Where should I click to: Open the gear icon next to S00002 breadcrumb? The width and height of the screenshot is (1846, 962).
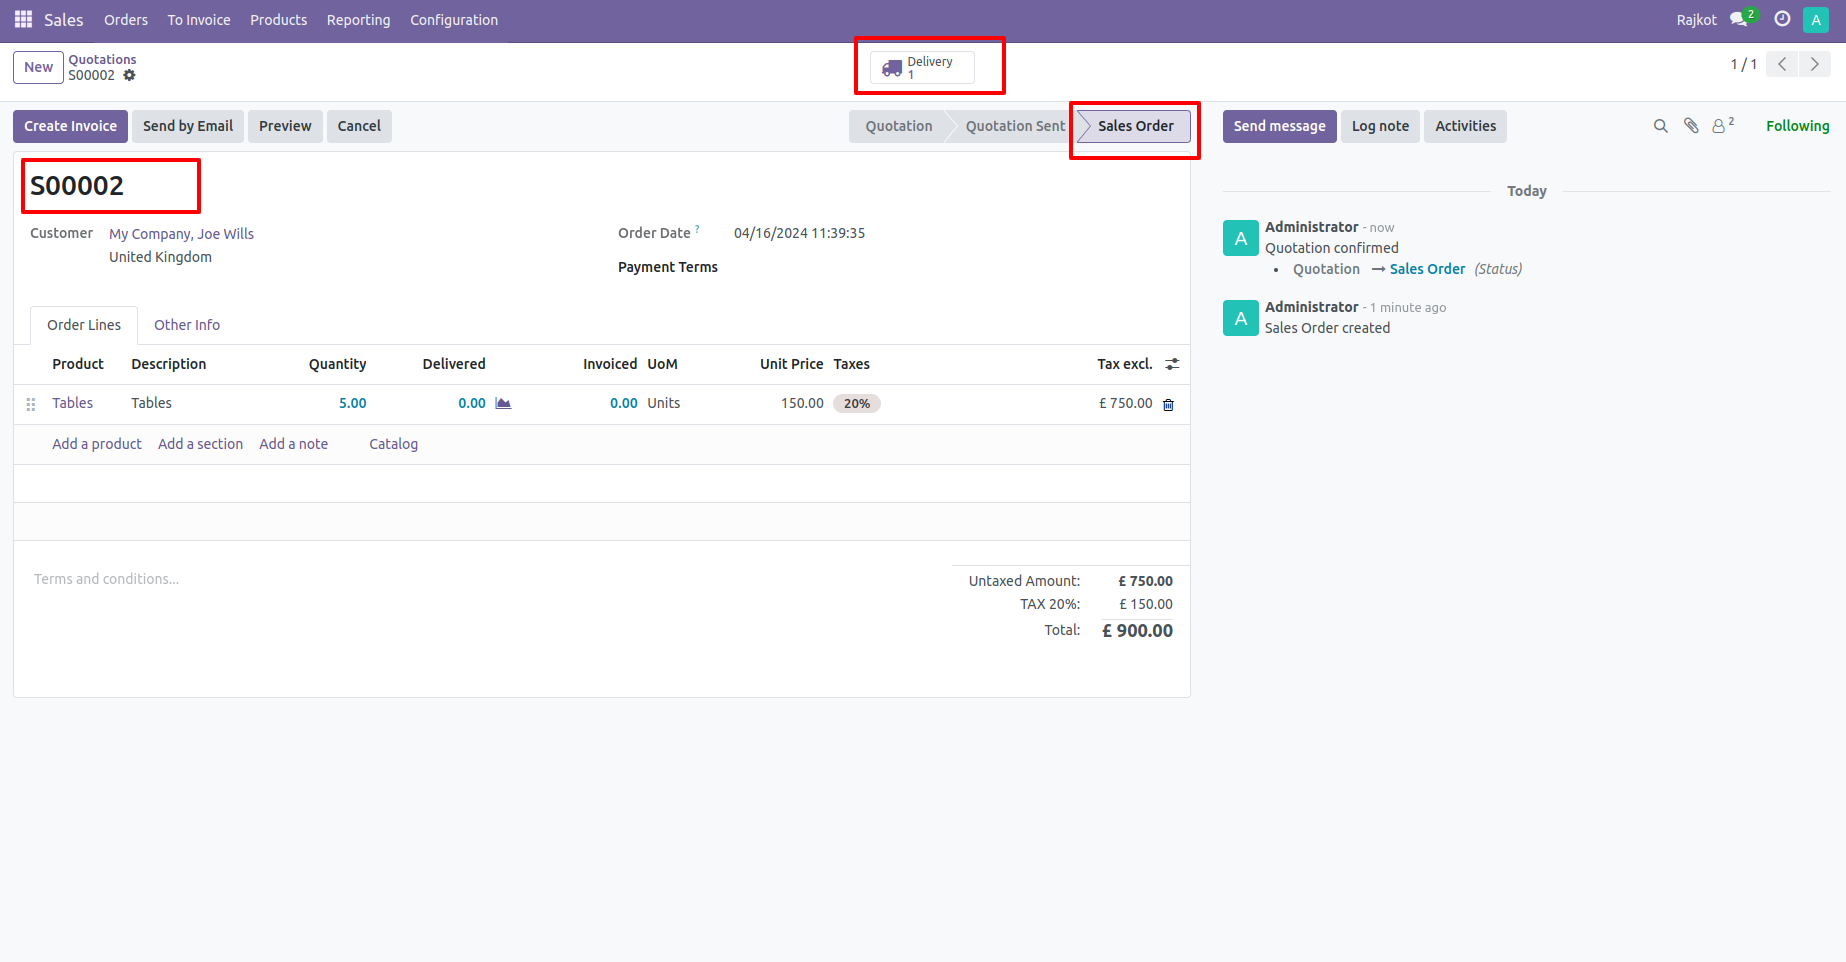130,75
